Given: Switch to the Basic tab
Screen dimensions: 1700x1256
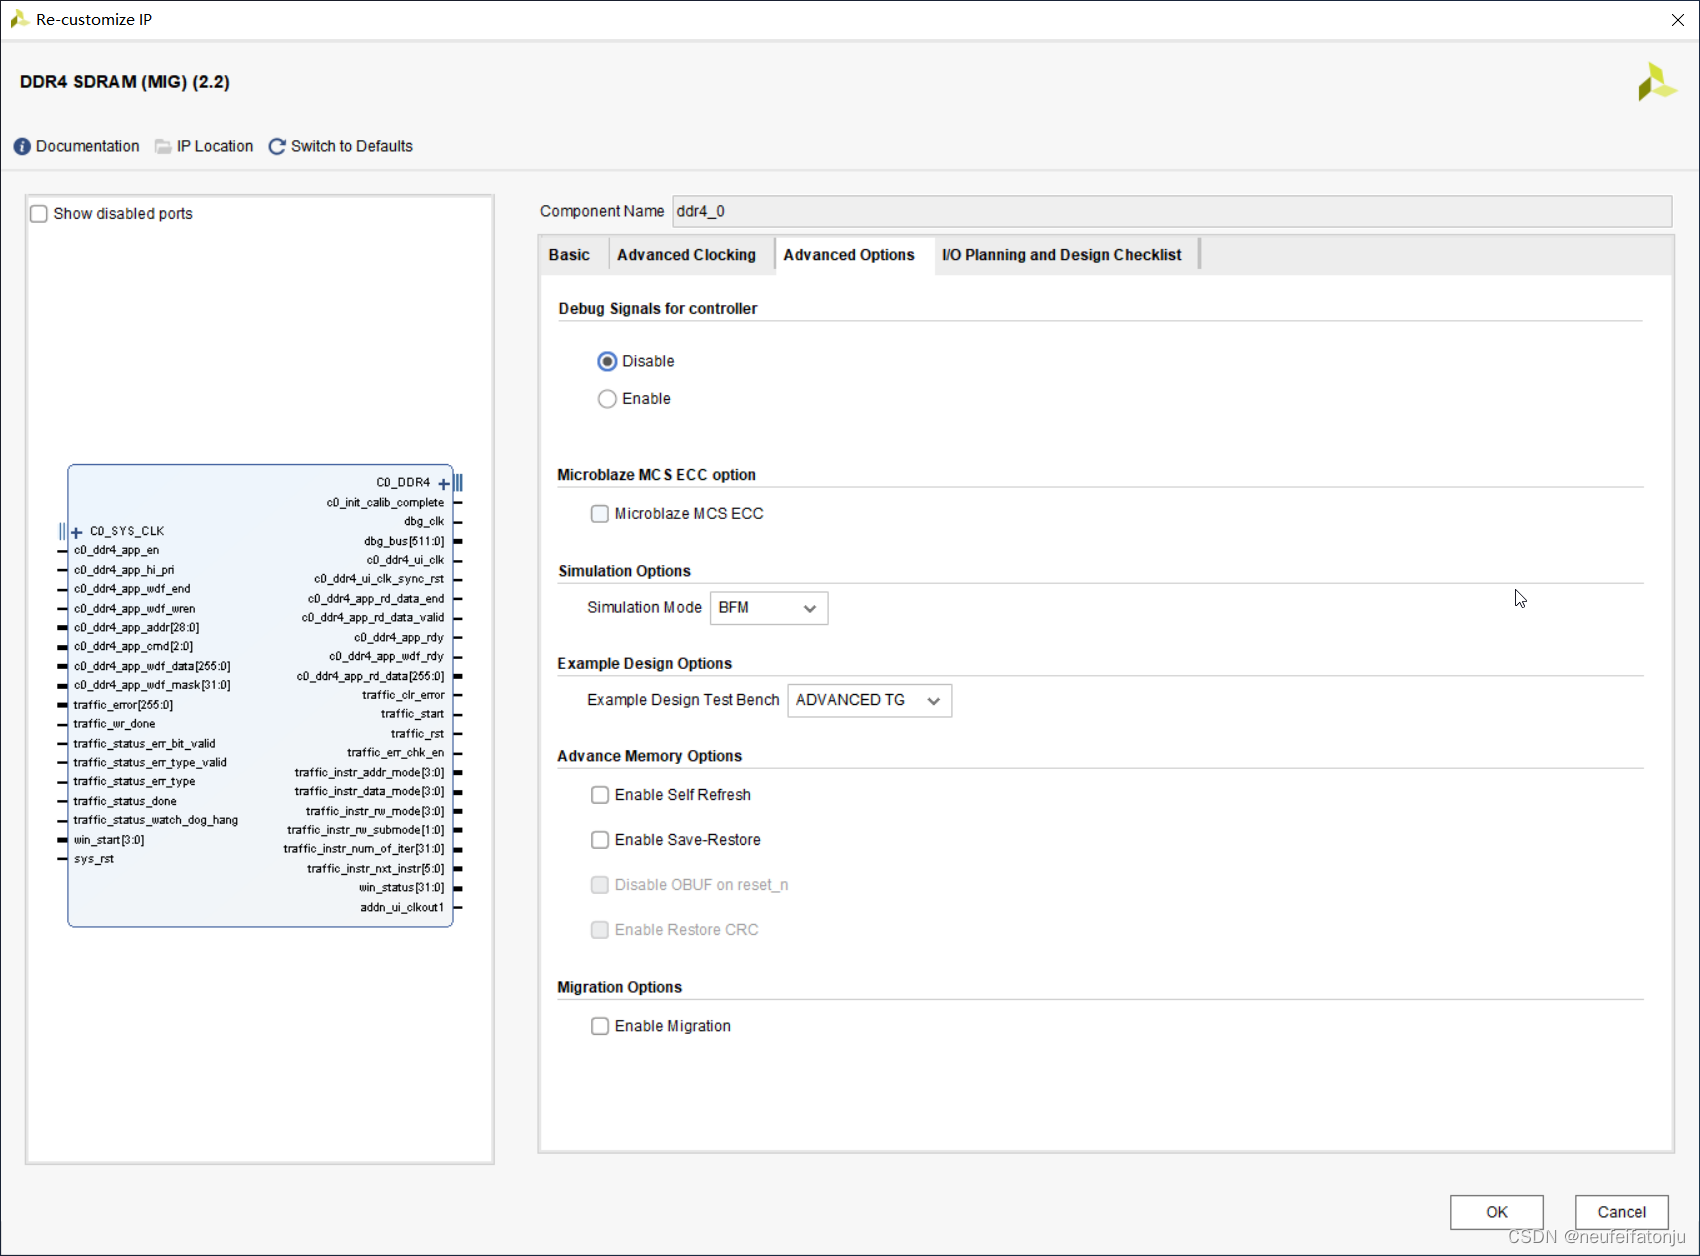Looking at the screenshot, I should coord(569,255).
